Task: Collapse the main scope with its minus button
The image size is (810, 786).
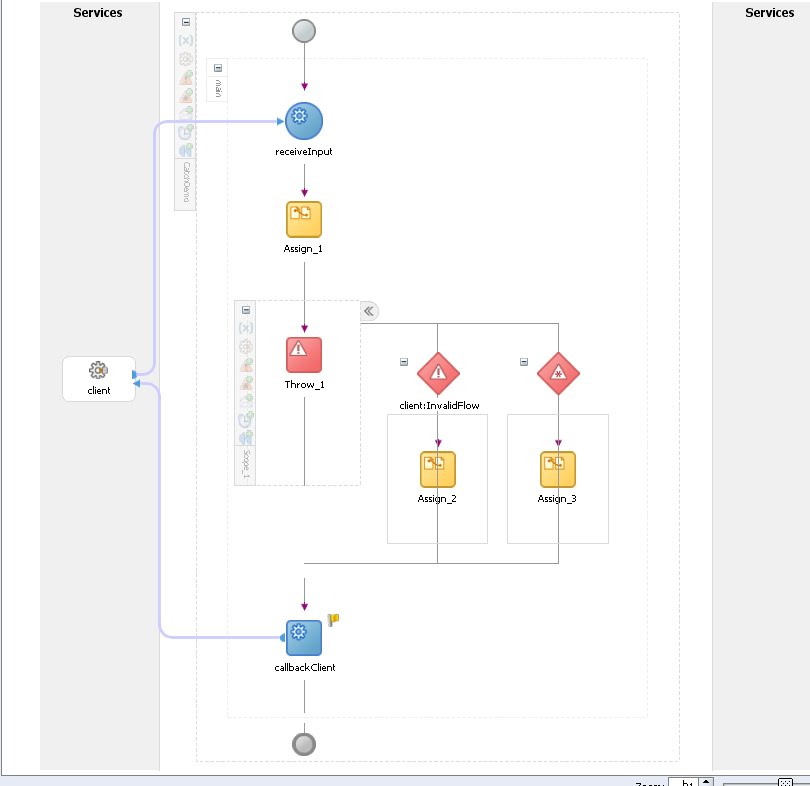Action: click(217, 66)
